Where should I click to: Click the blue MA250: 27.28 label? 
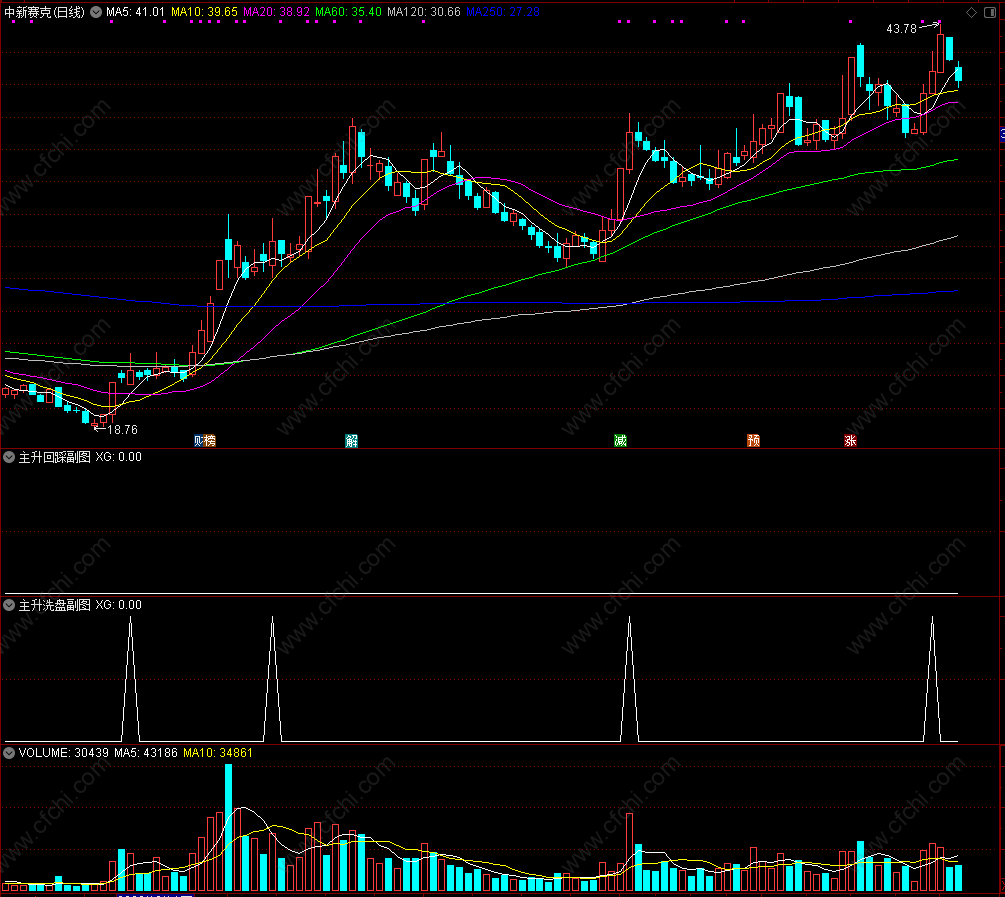(503, 12)
